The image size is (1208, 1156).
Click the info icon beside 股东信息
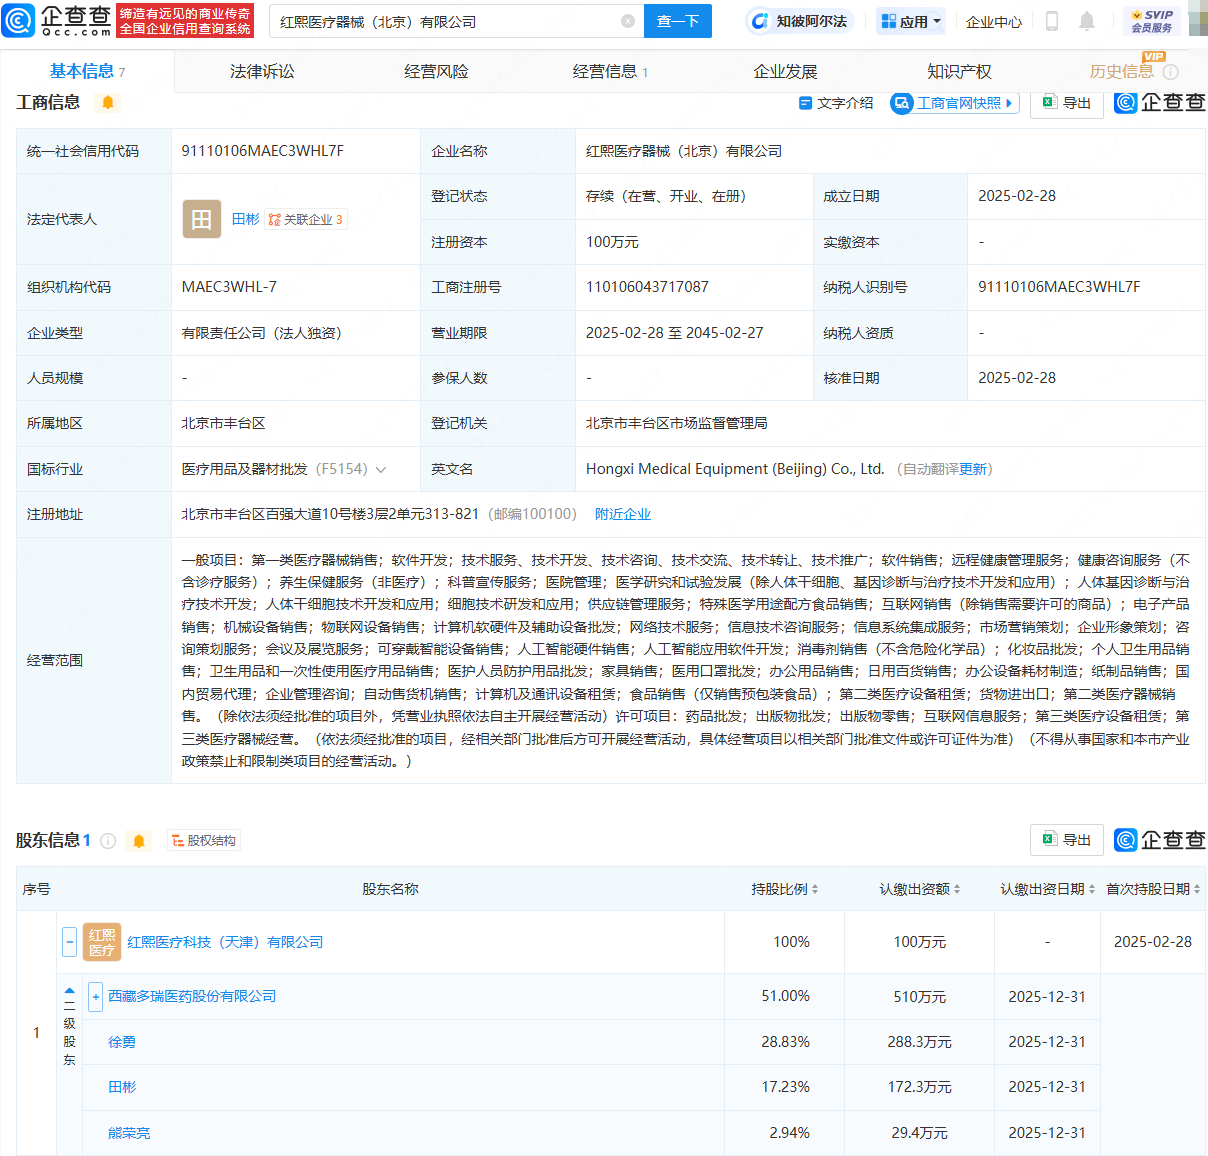pos(108,841)
